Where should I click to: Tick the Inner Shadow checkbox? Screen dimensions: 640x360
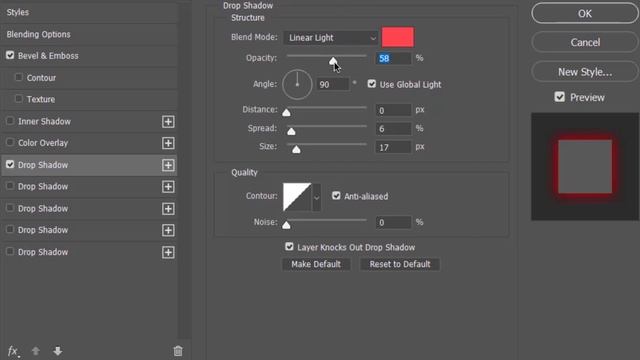10,121
